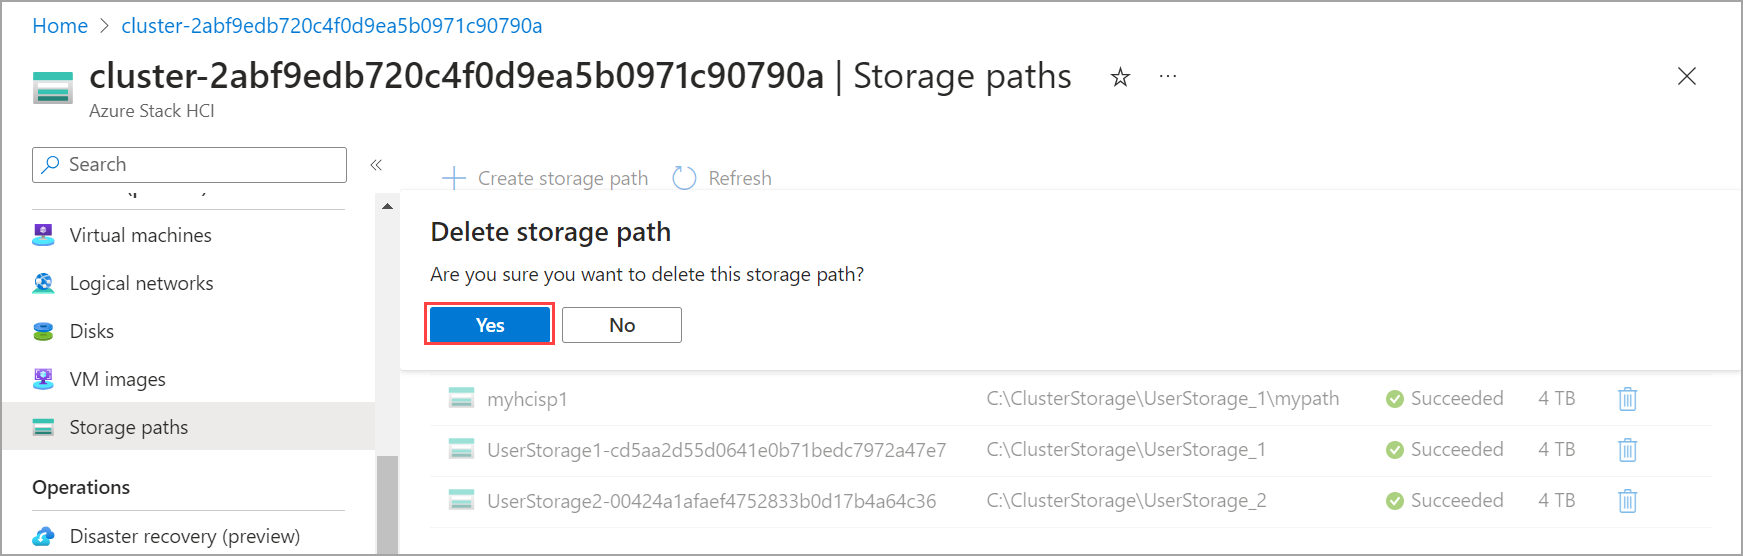
Task: Open the Disks sidebar item
Action: tap(91, 331)
